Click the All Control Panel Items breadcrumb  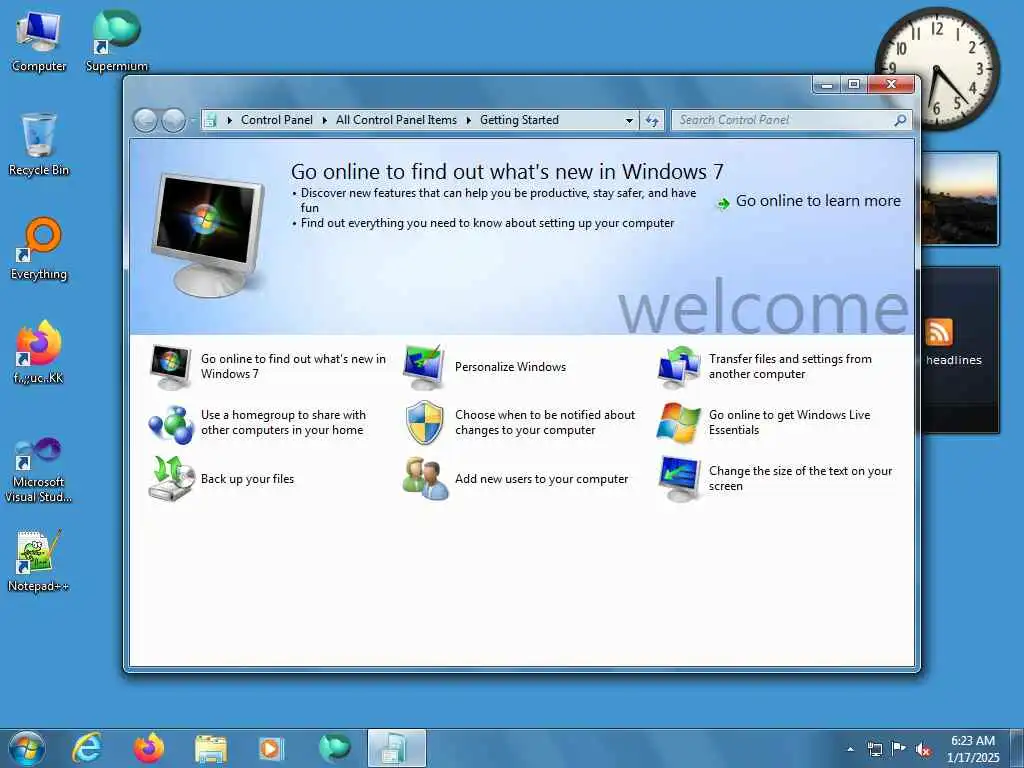click(396, 120)
